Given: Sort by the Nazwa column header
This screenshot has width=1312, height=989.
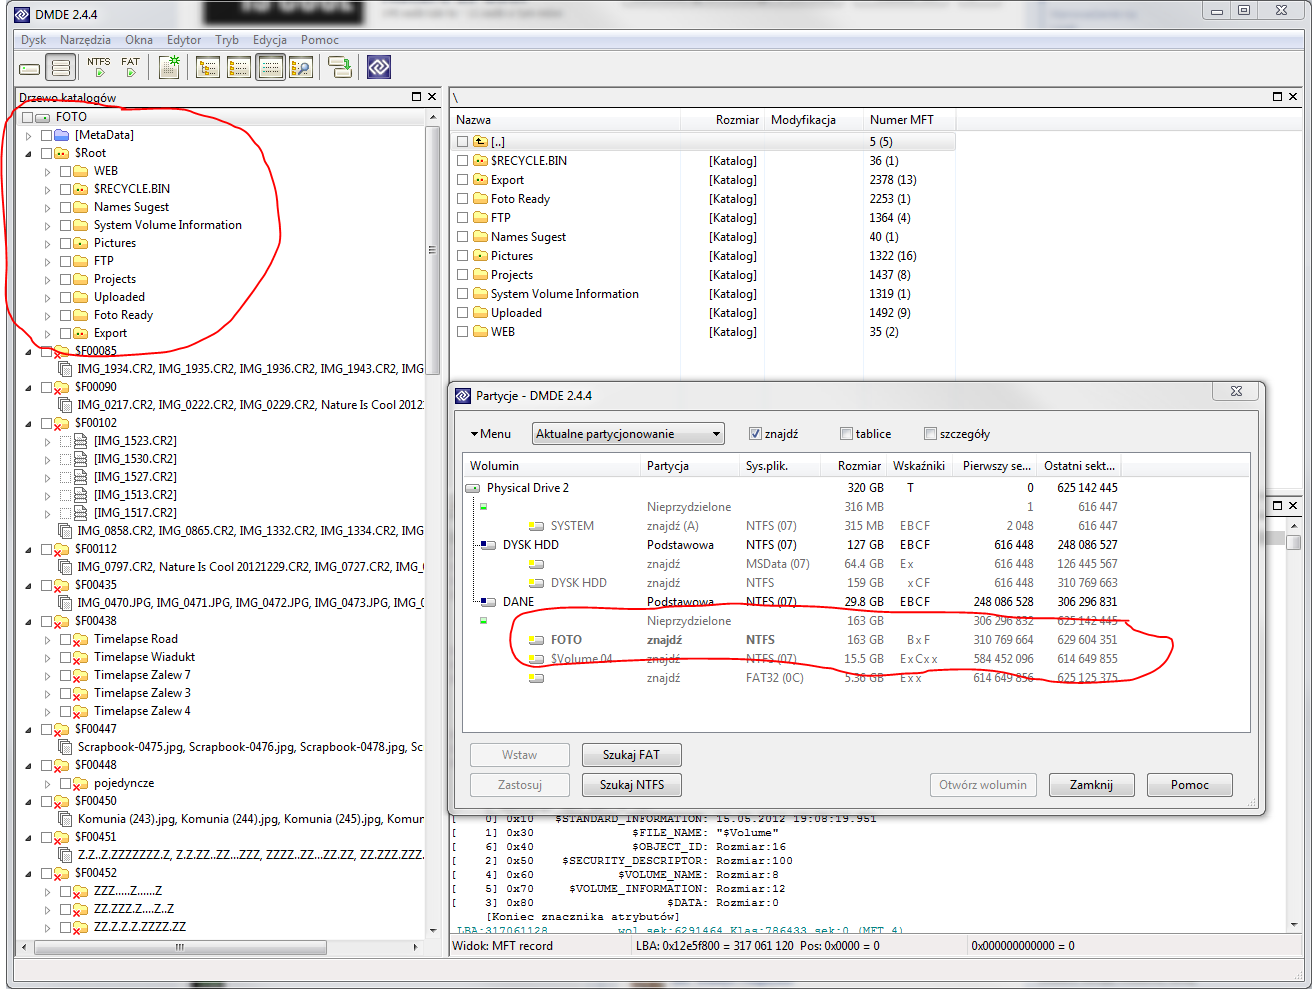Looking at the screenshot, I should [x=566, y=120].
